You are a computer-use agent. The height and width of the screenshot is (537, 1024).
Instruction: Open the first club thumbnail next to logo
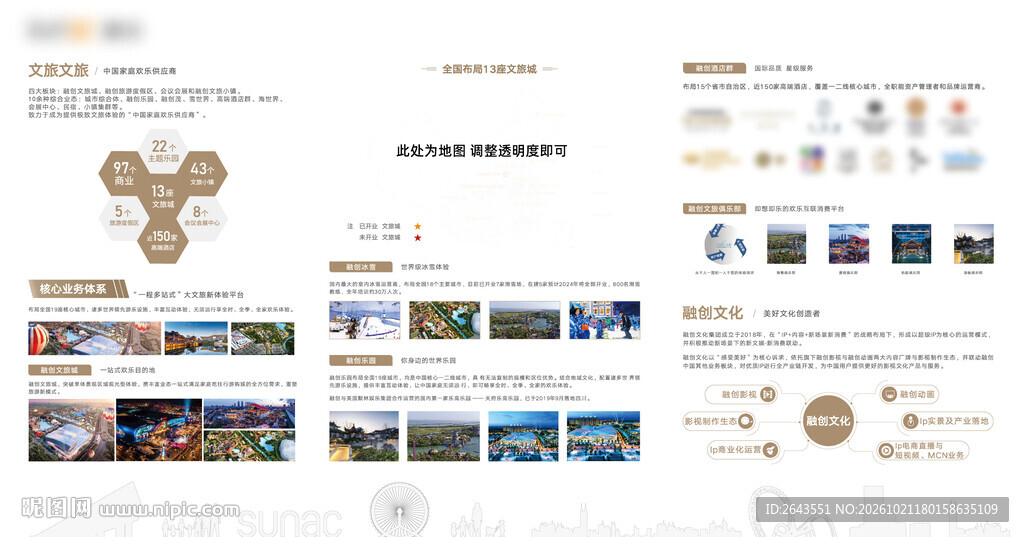point(786,244)
